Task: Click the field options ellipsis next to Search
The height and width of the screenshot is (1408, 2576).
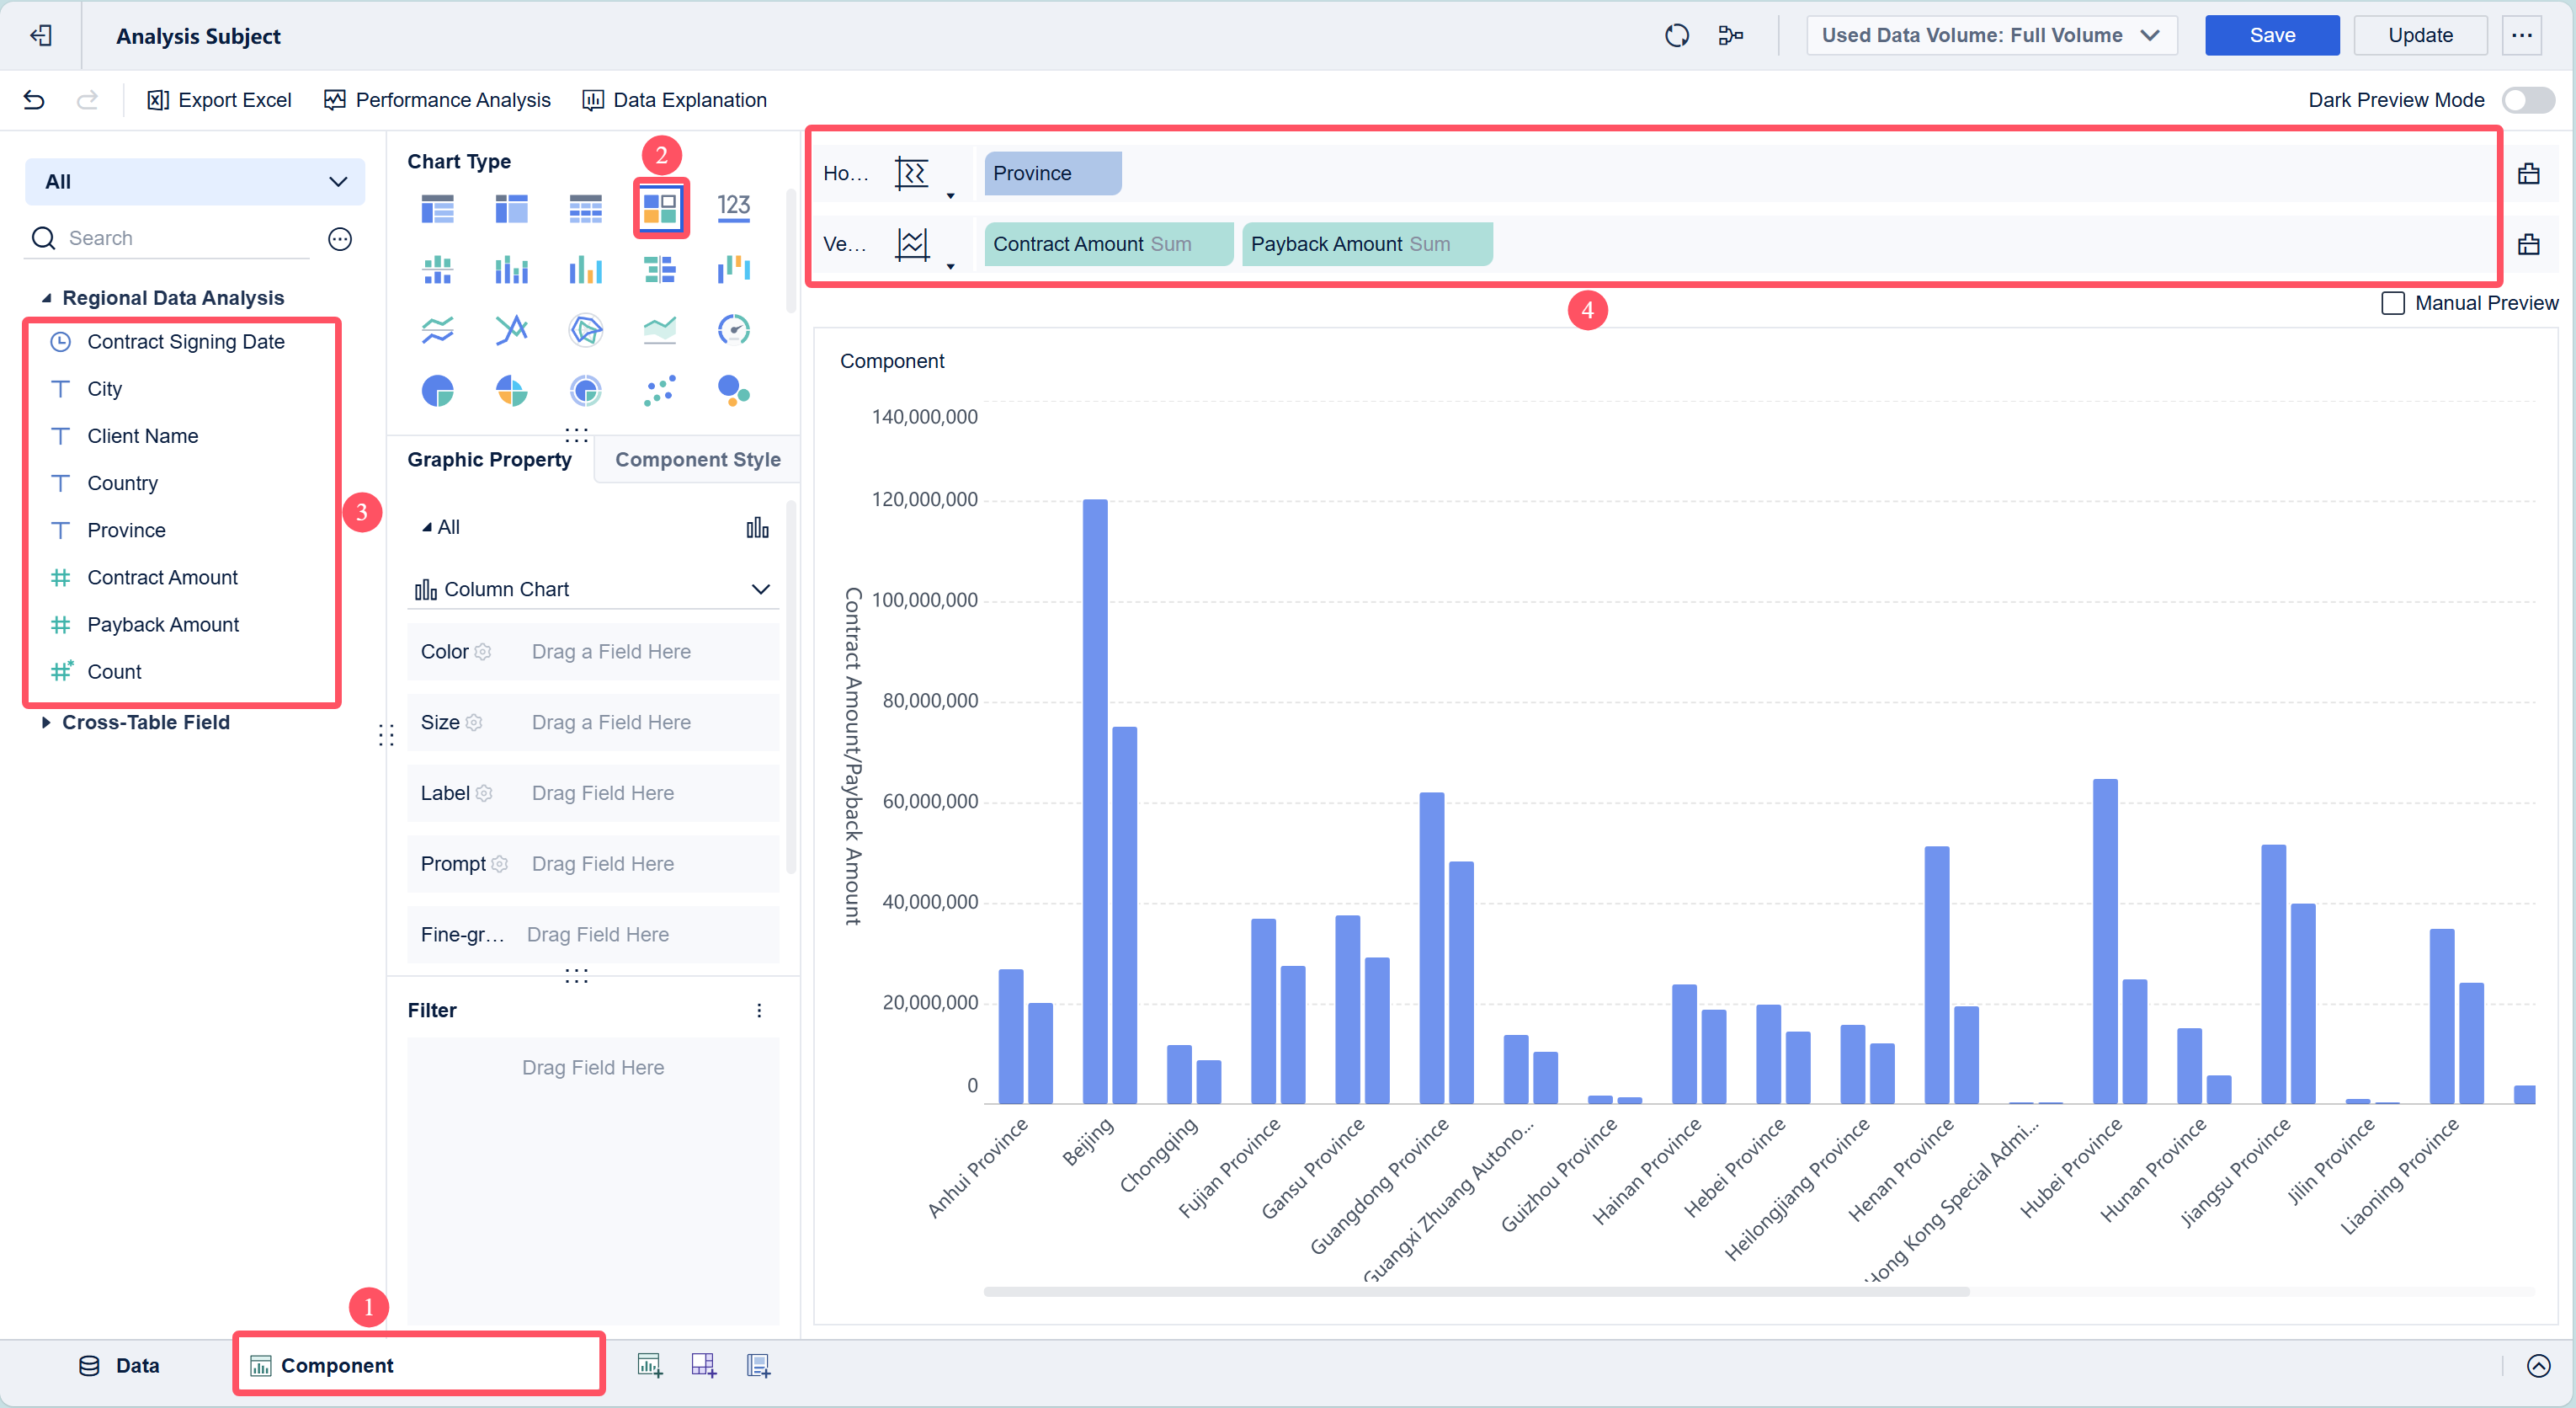Action: pyautogui.click(x=340, y=239)
